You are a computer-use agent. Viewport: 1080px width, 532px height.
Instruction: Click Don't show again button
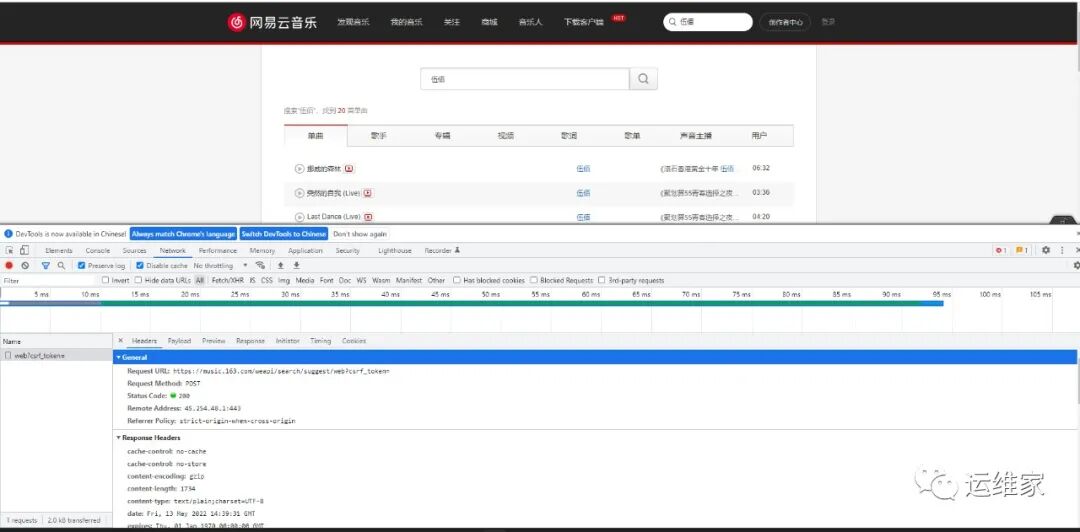[x=360, y=234]
